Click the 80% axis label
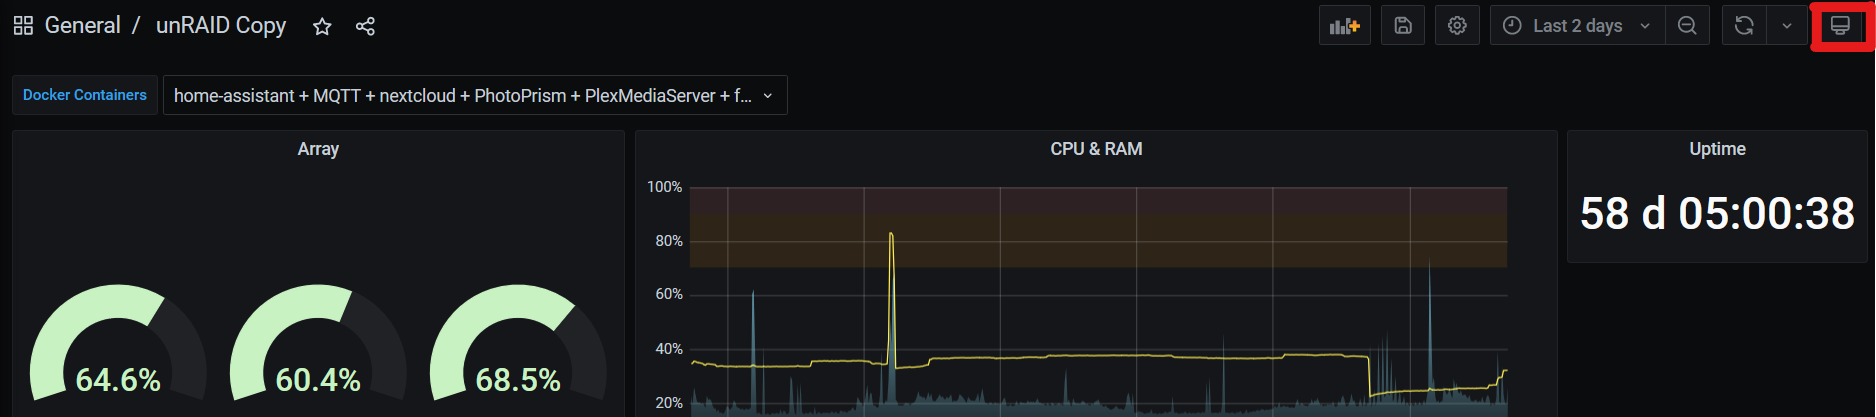This screenshot has width=1876, height=417. coord(668,241)
